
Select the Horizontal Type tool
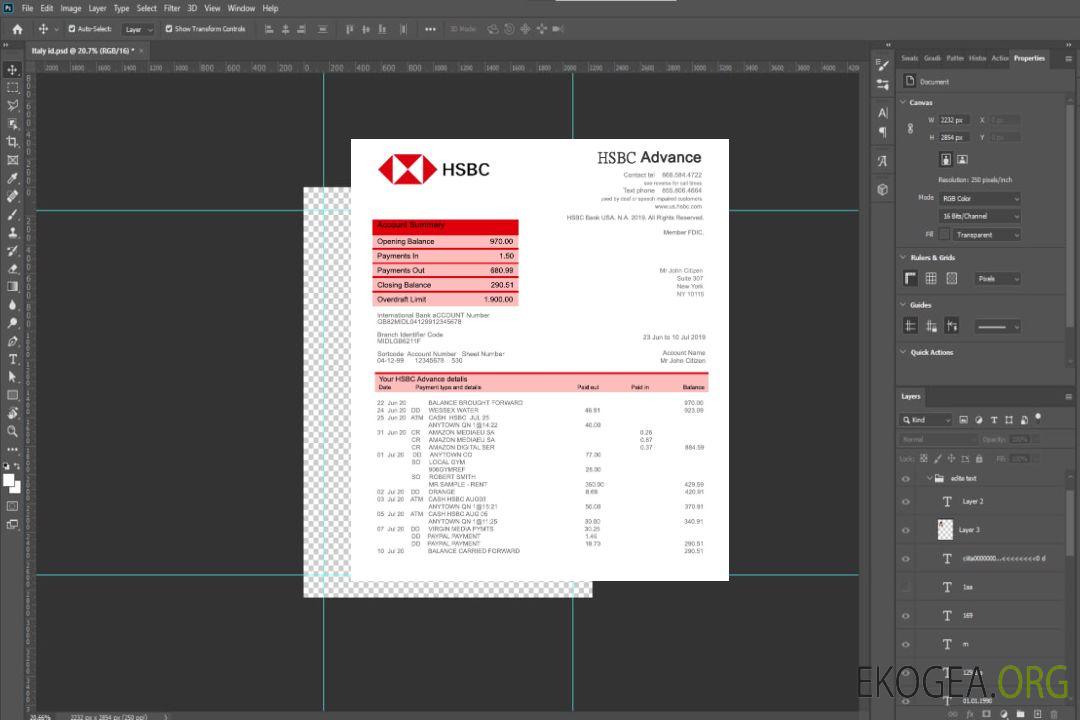12,359
